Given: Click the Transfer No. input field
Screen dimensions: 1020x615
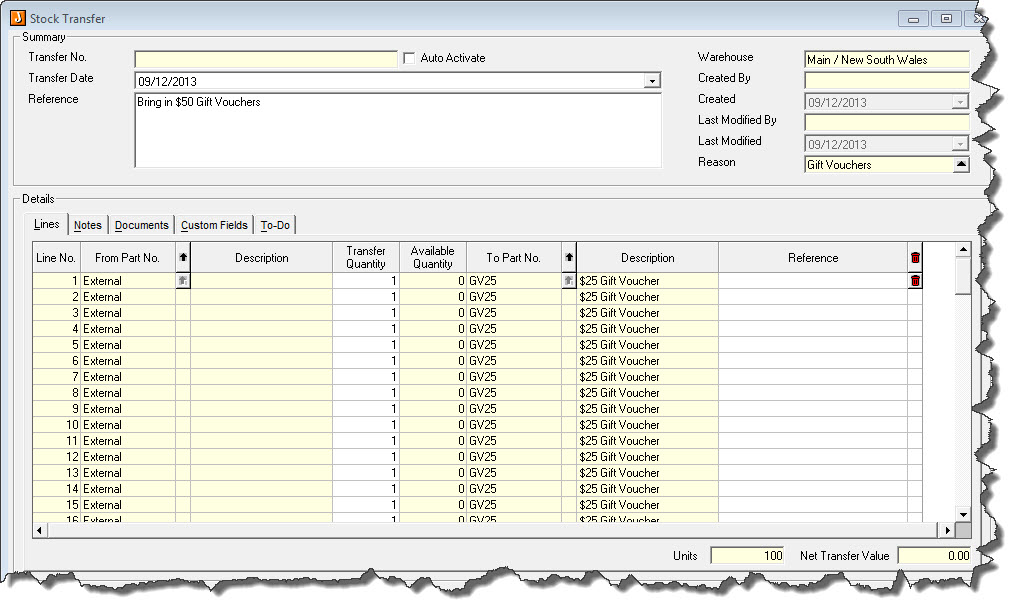Looking at the screenshot, I should (x=266, y=60).
